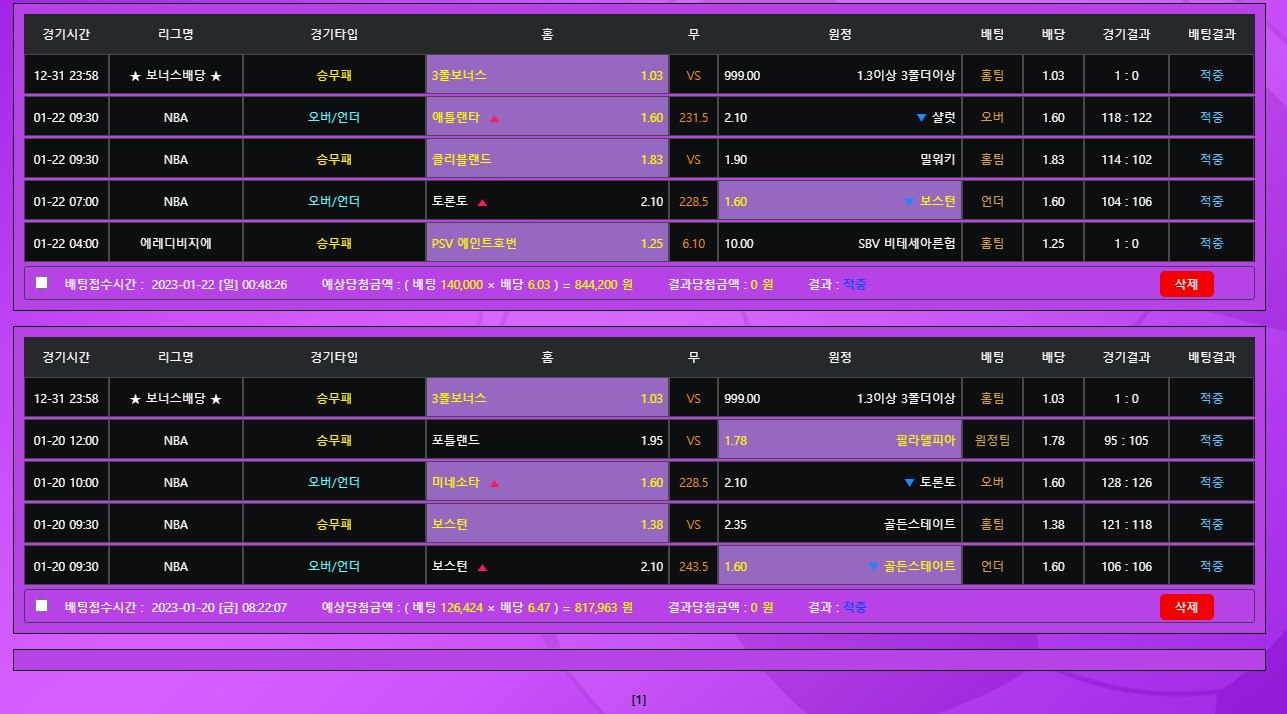Go to page [1] in pagination
This screenshot has width=1287, height=714.
[639, 700]
